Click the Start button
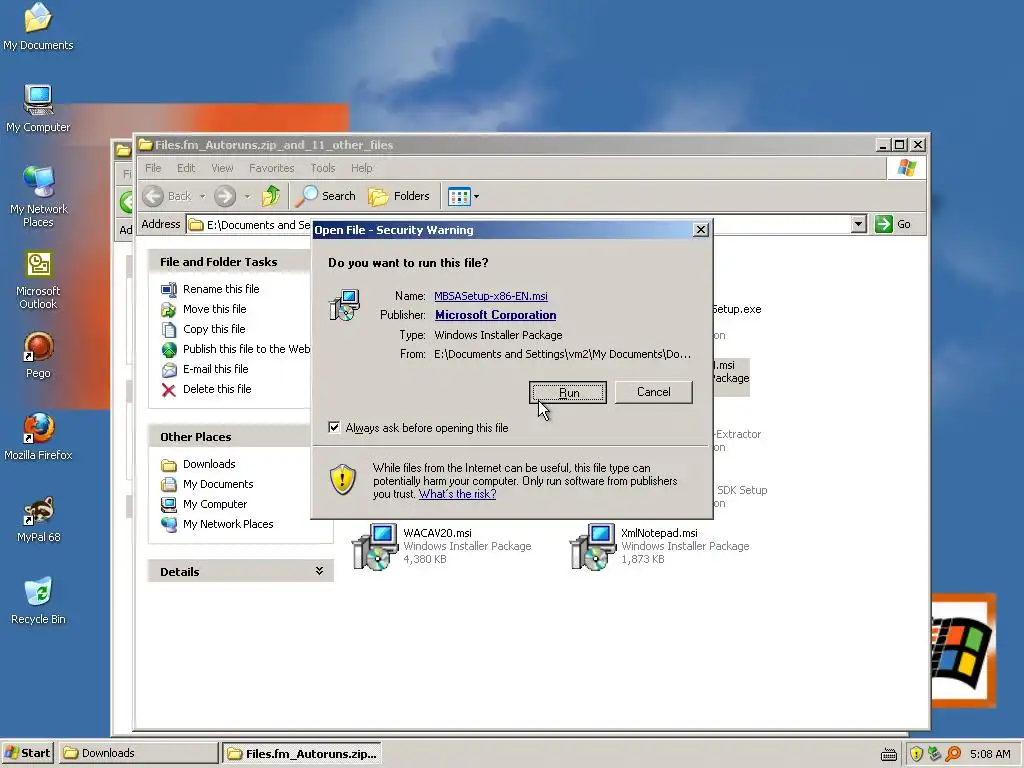Viewport: 1024px width, 768px height. (x=27, y=753)
